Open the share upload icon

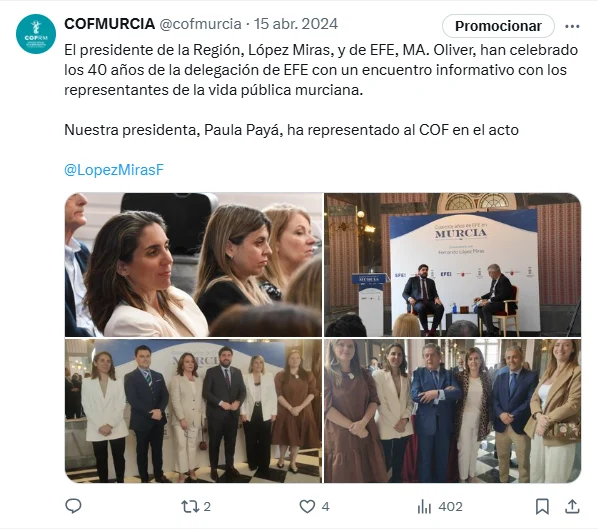pos(572,506)
